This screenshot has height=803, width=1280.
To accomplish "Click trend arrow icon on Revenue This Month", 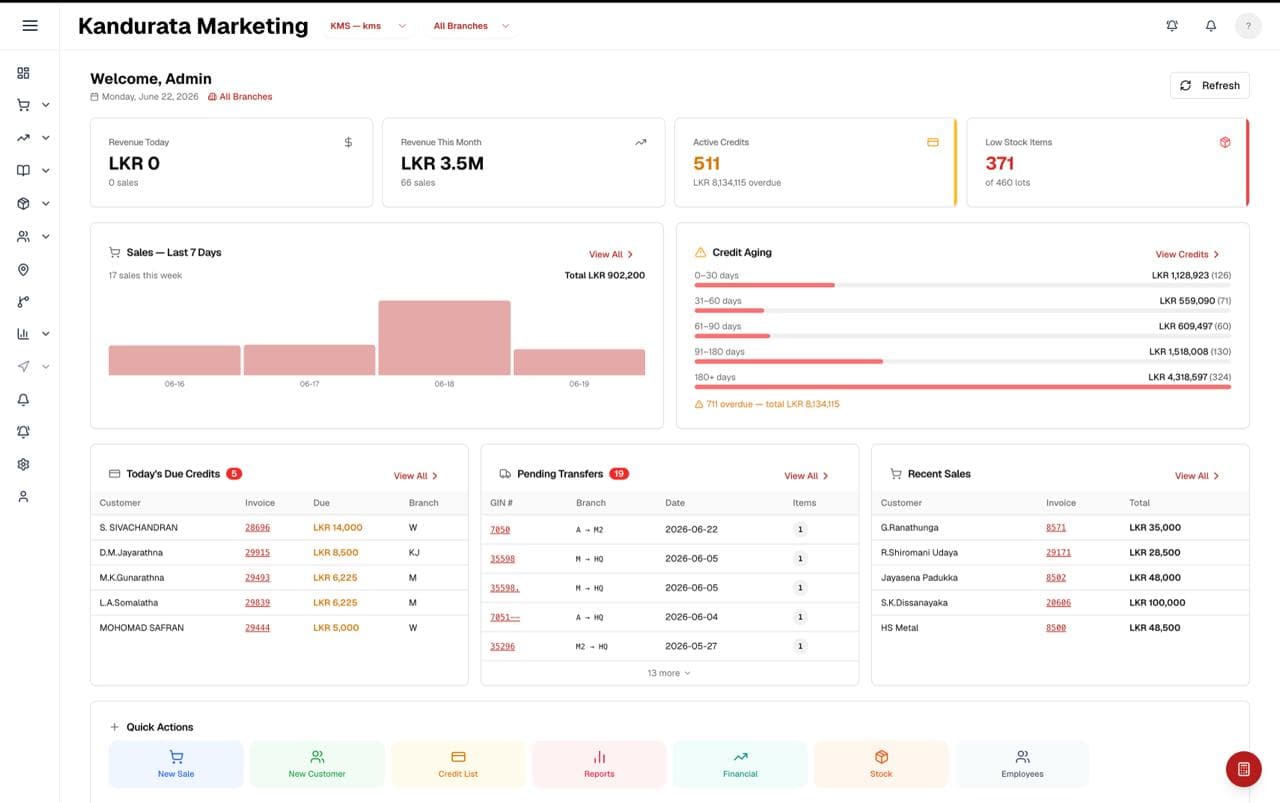I will pos(640,142).
